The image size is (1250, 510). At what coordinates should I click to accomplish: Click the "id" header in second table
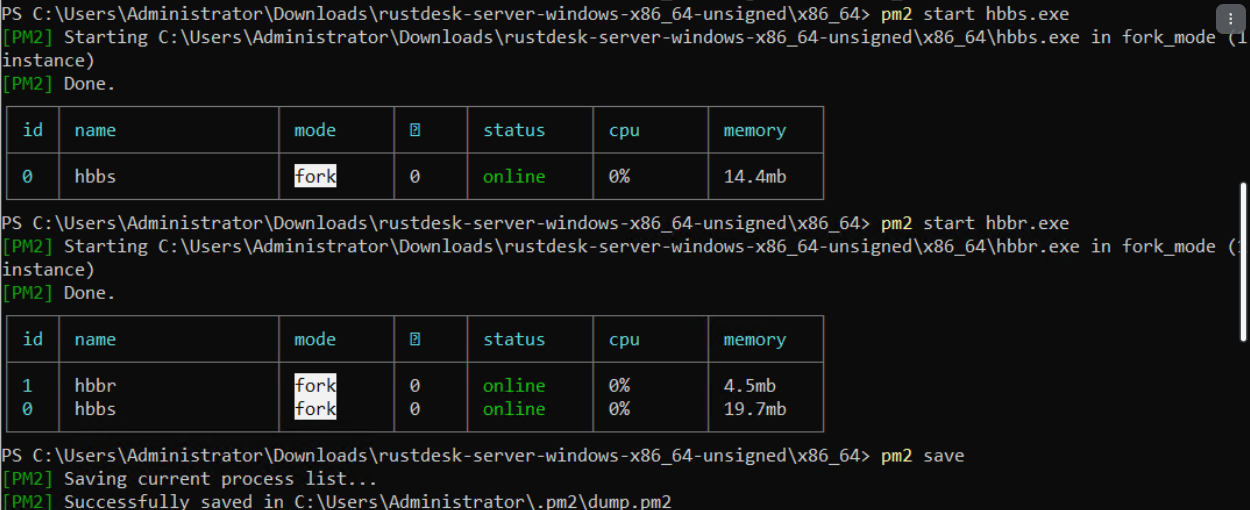pos(33,339)
